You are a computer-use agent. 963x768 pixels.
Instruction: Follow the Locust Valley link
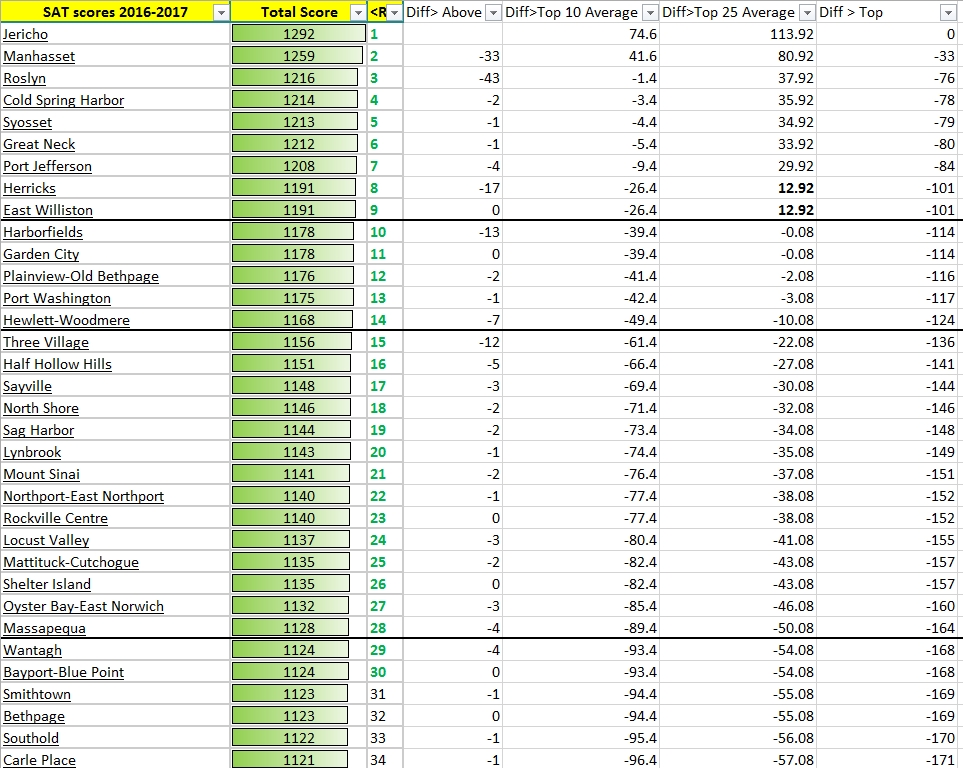[x=46, y=541]
